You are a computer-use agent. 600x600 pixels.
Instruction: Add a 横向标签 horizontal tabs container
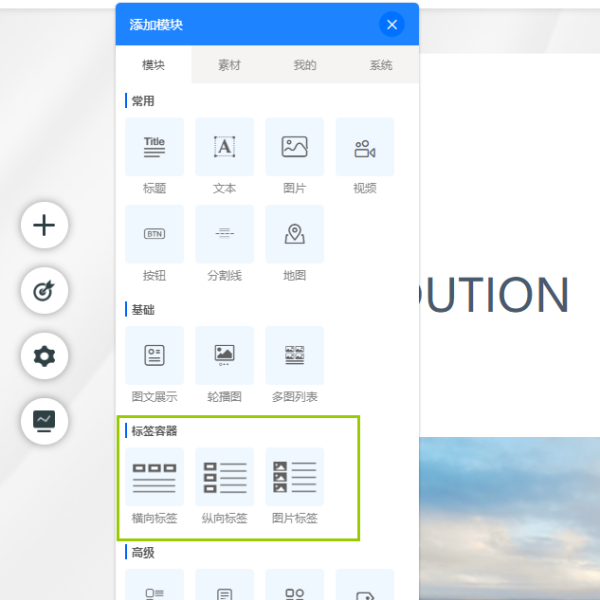(x=154, y=477)
